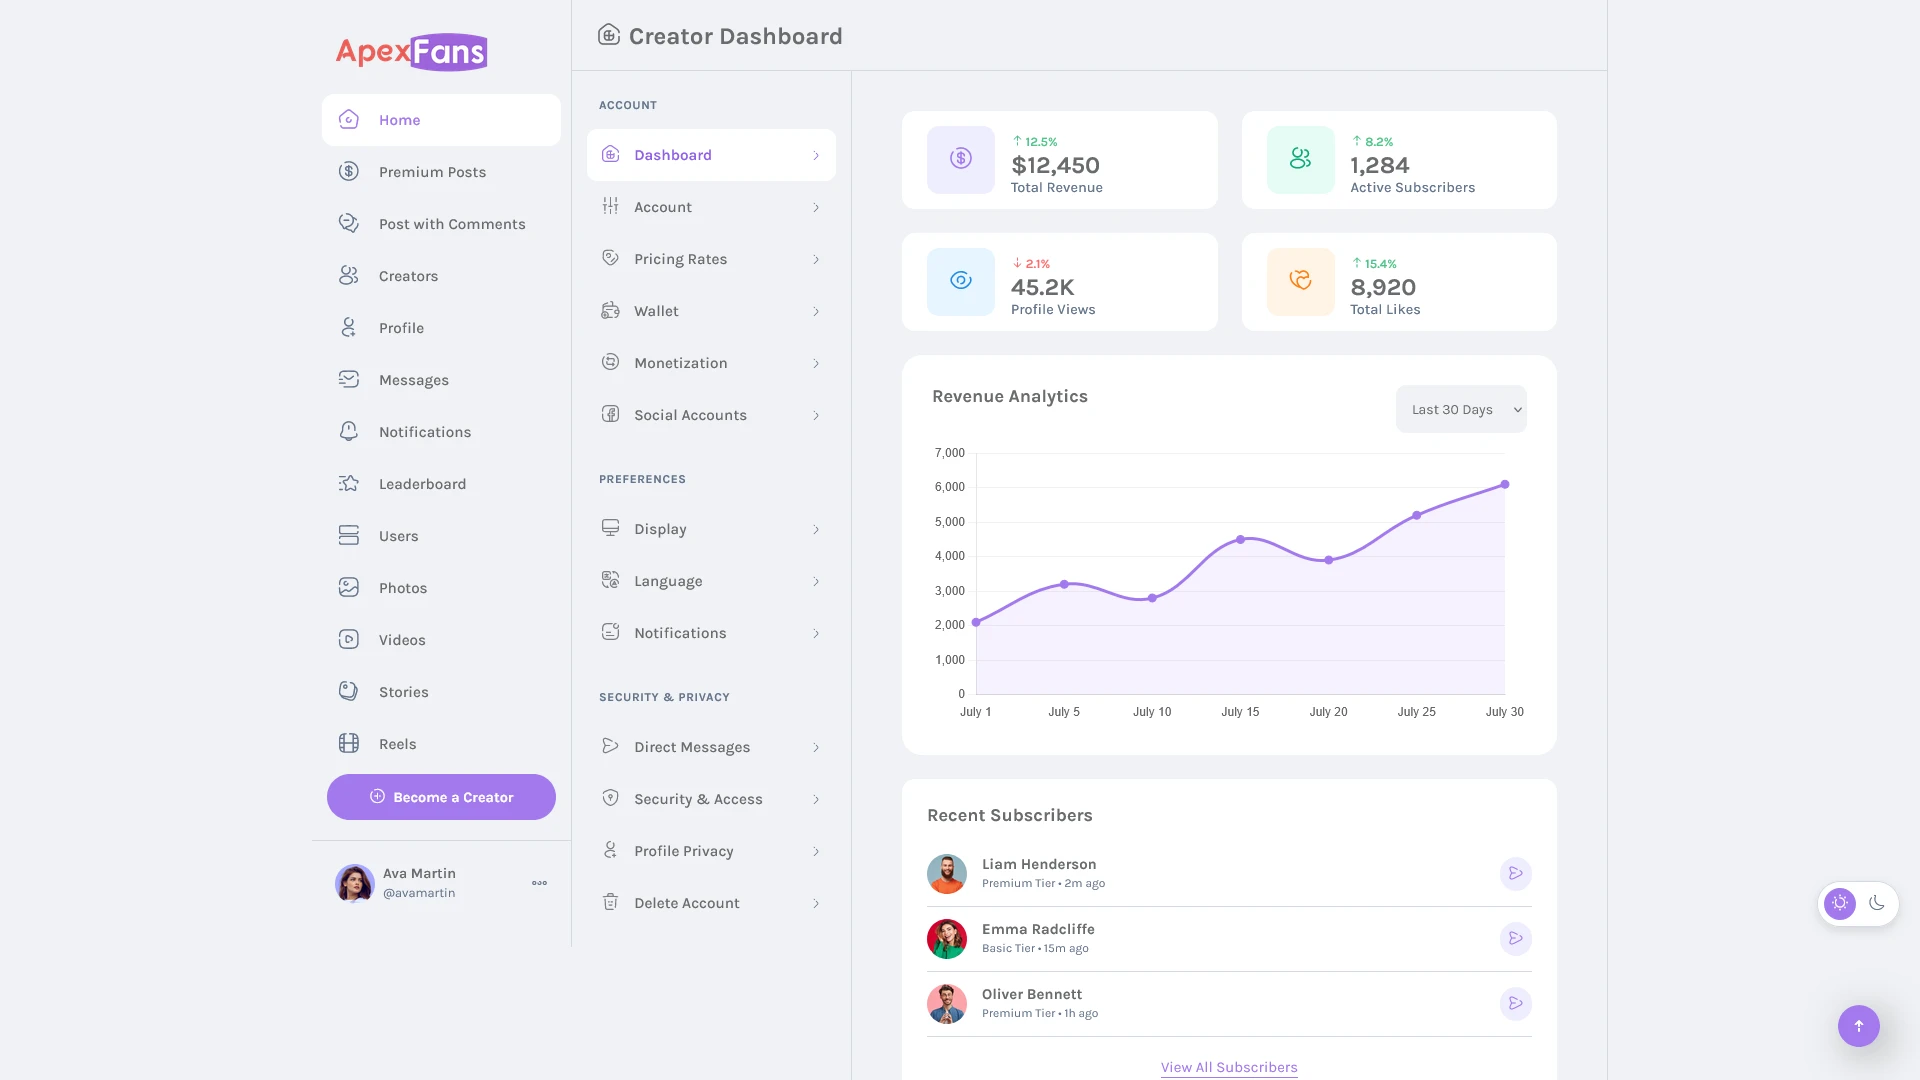Viewport: 1920px width, 1080px height.
Task: Click Liam Henderson's avatar photo
Action: pyautogui.click(x=946, y=874)
